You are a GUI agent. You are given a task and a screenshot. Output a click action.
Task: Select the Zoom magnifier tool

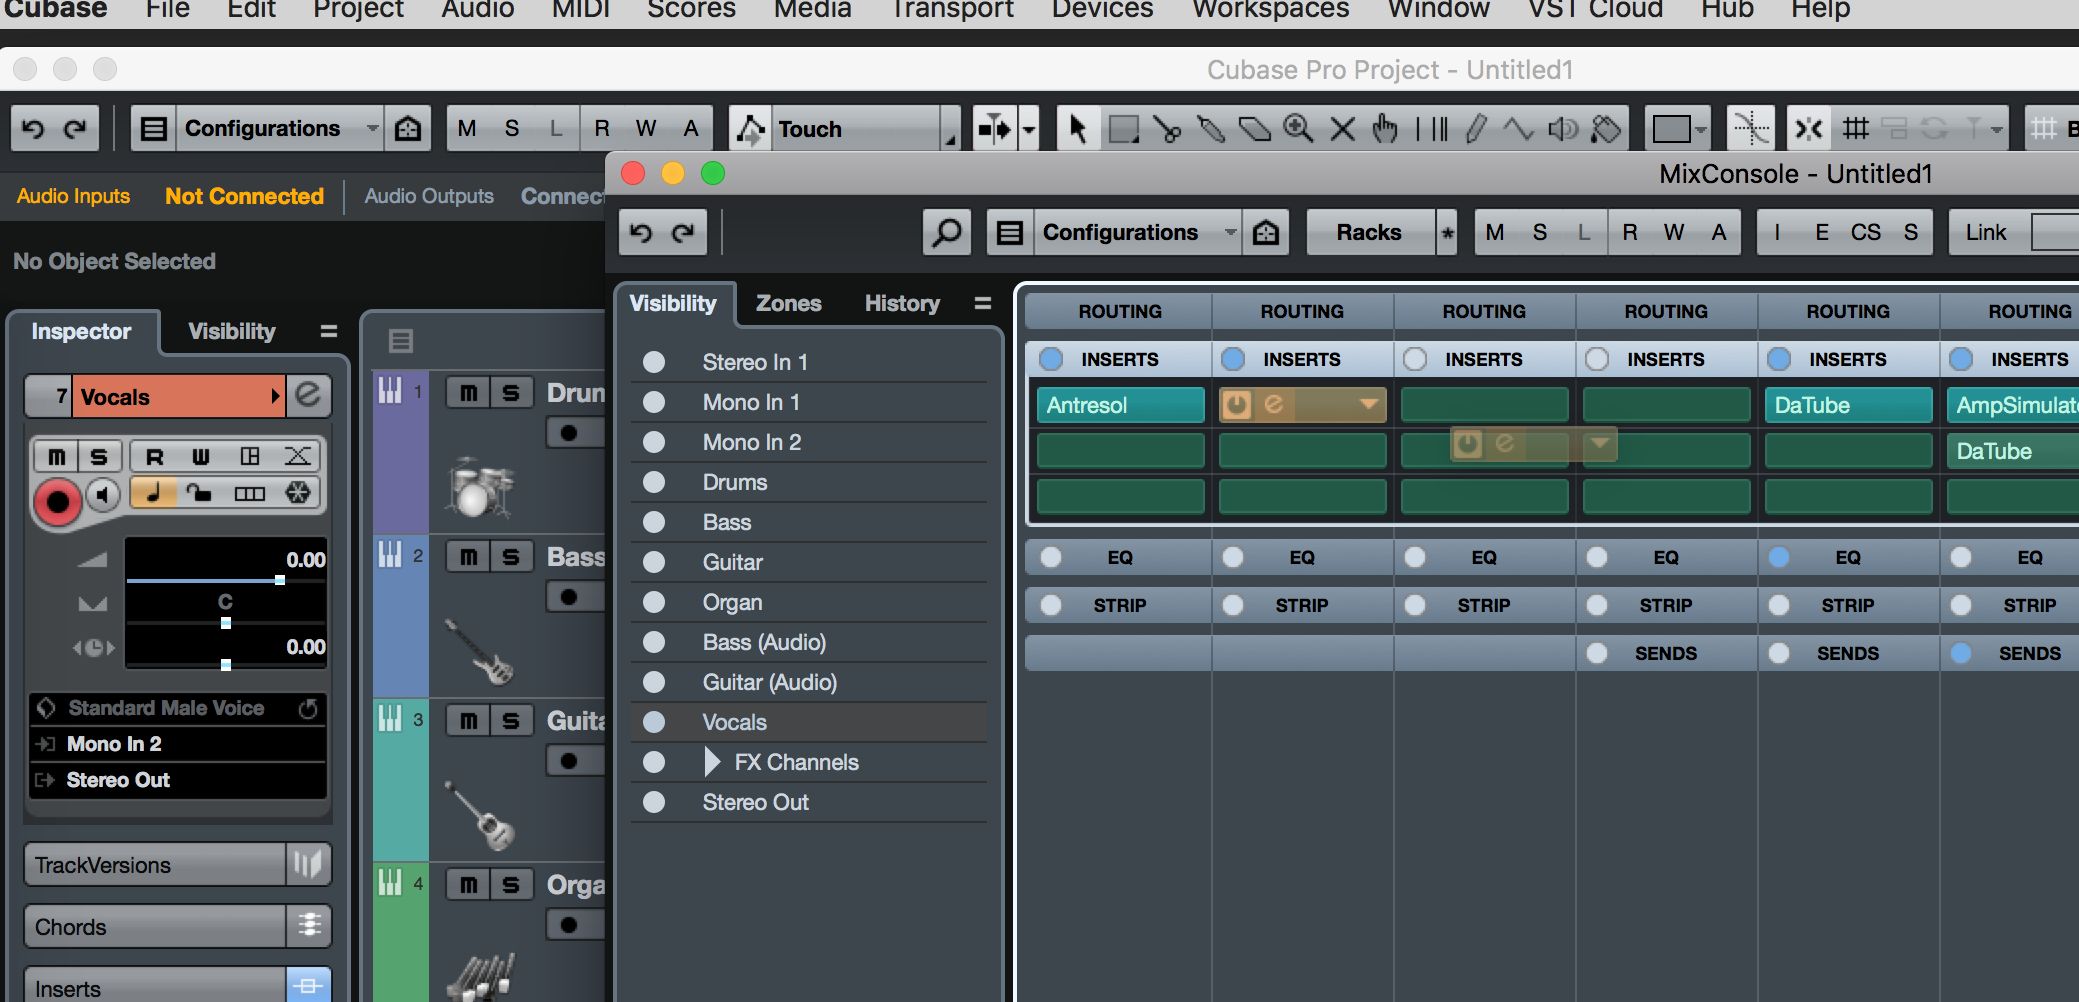(x=1298, y=129)
